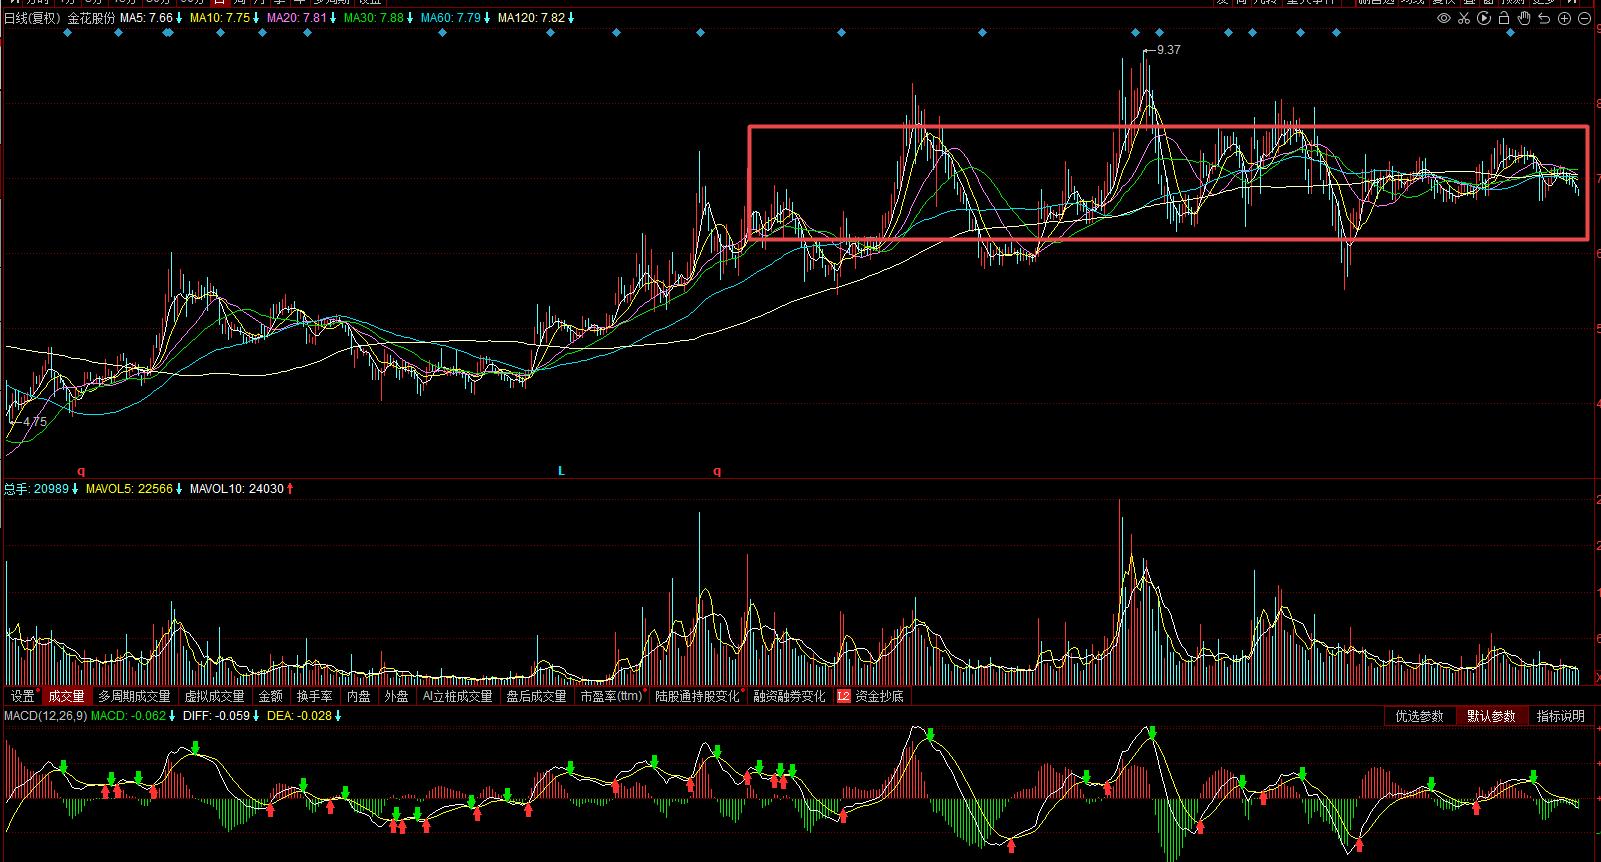The image size is (1601, 862).
Task: Click the 优选参数 button
Action: click(x=1420, y=716)
